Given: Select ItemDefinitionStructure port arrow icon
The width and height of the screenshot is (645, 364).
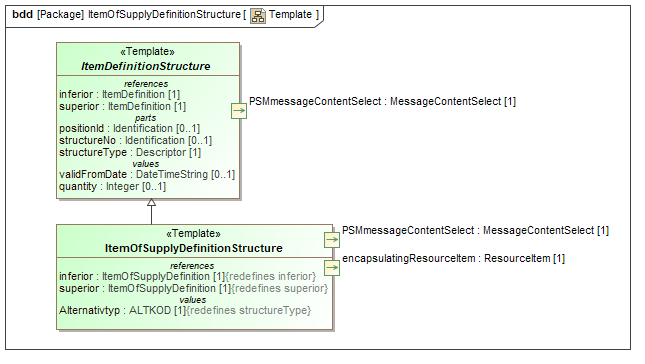Looking at the screenshot, I should tap(239, 111).
